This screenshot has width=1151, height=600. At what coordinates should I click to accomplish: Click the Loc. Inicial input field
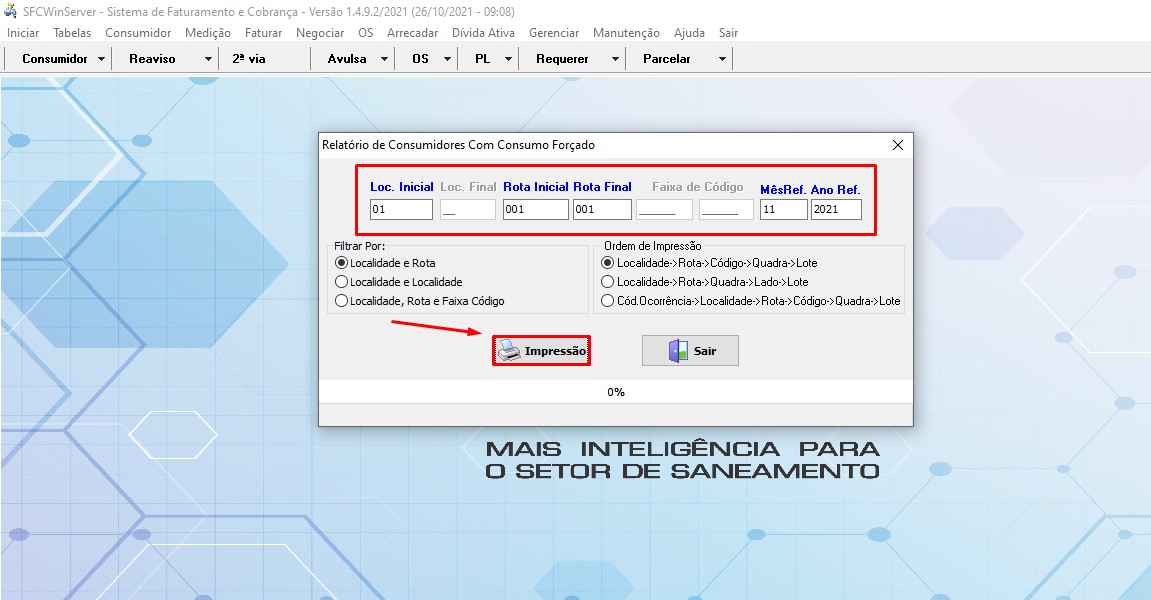[x=400, y=210]
